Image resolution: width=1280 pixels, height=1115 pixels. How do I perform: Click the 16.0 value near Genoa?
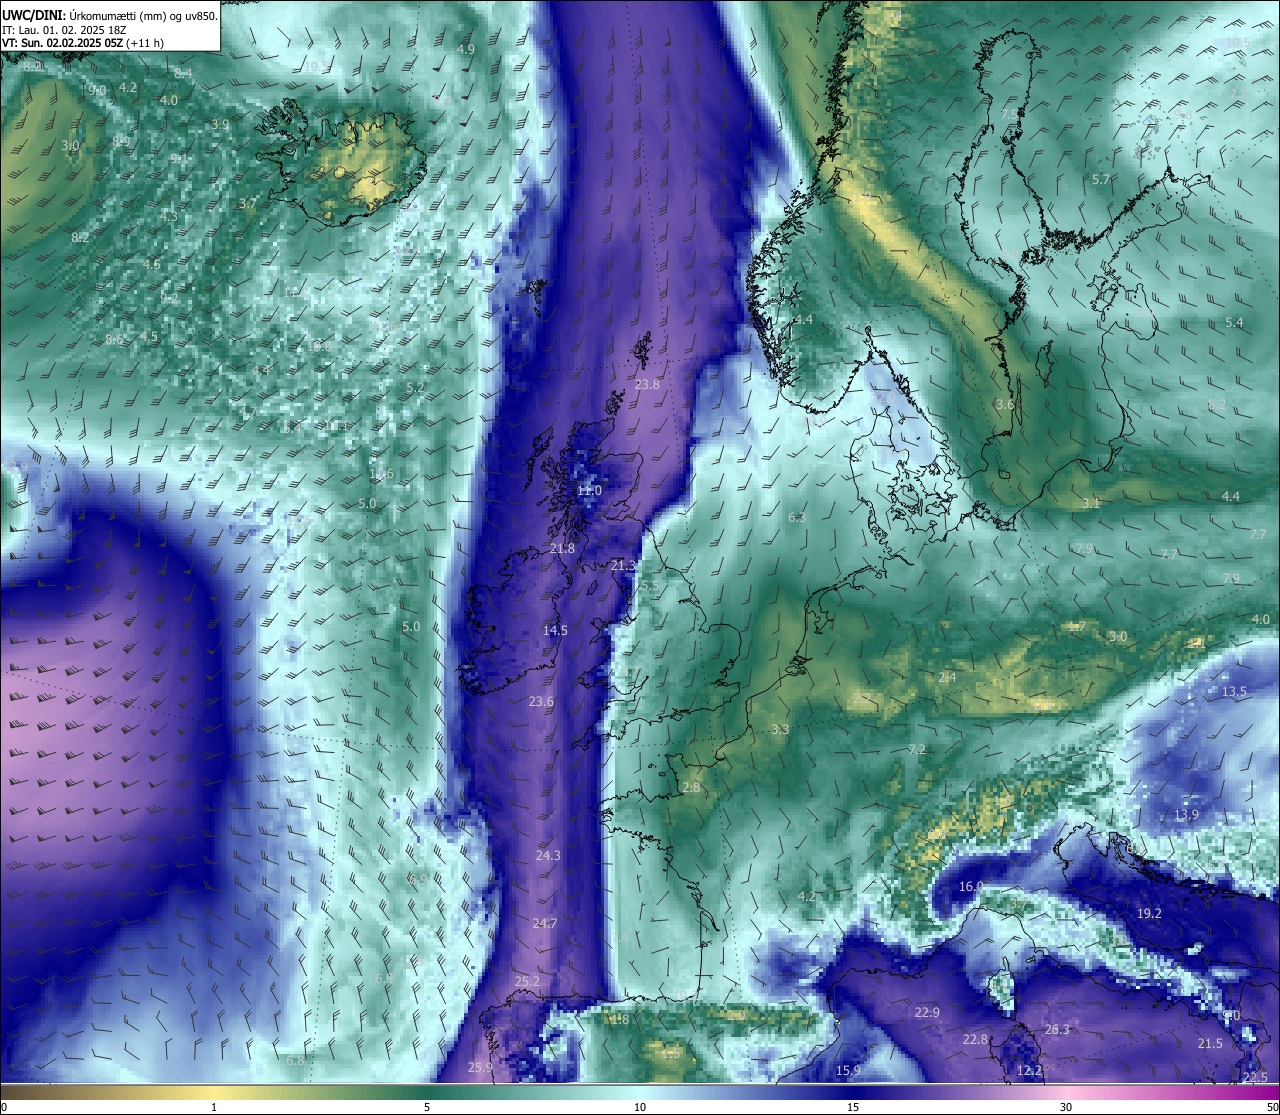[x=971, y=887]
